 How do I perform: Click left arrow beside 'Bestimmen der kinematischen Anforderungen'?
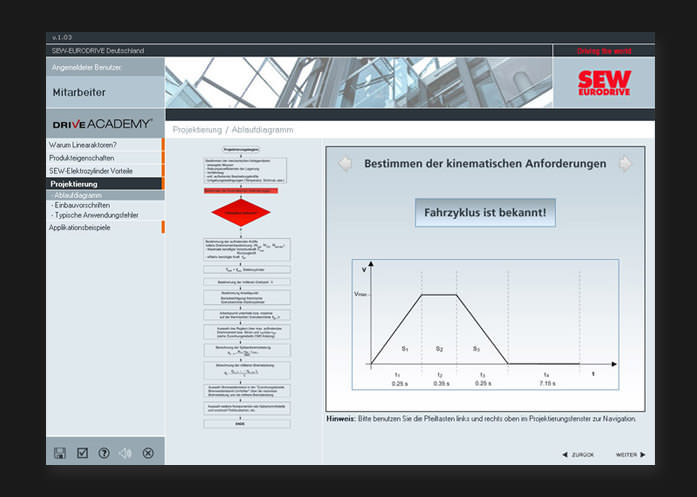pyautogui.click(x=345, y=164)
